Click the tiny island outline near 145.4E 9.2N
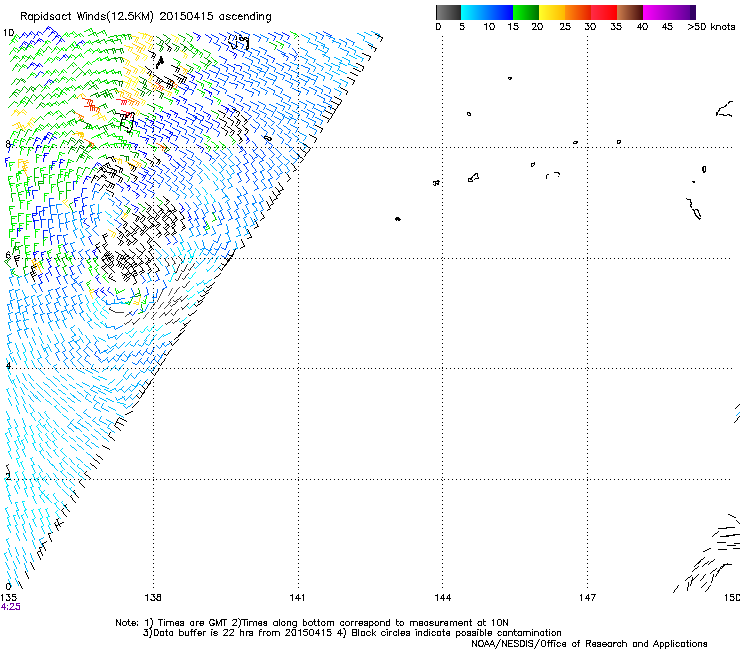 point(510,78)
